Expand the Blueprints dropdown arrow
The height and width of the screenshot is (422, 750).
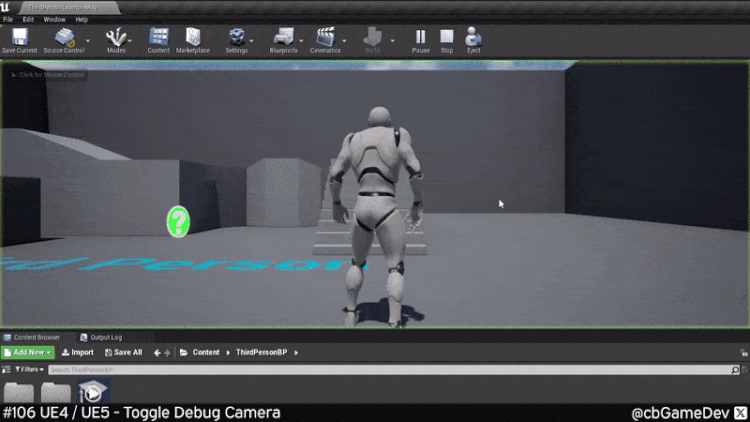[301, 41]
